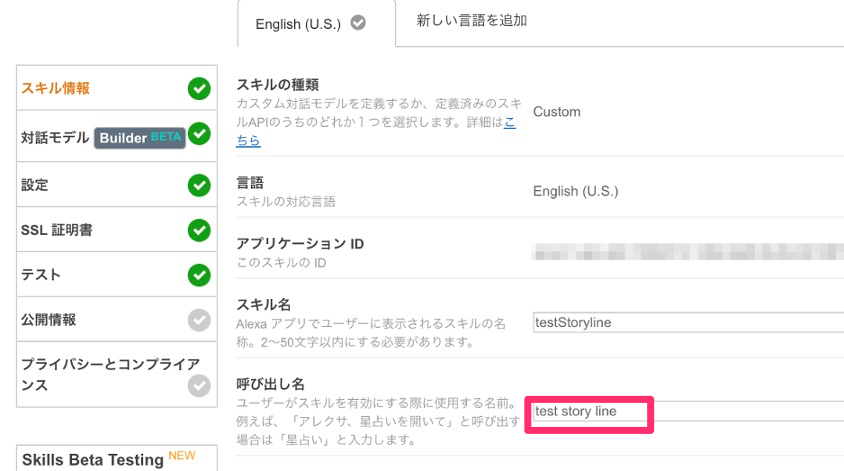Click checkmark icon on English (U.S.) tab
This screenshot has height=471, width=844.
pos(359,22)
